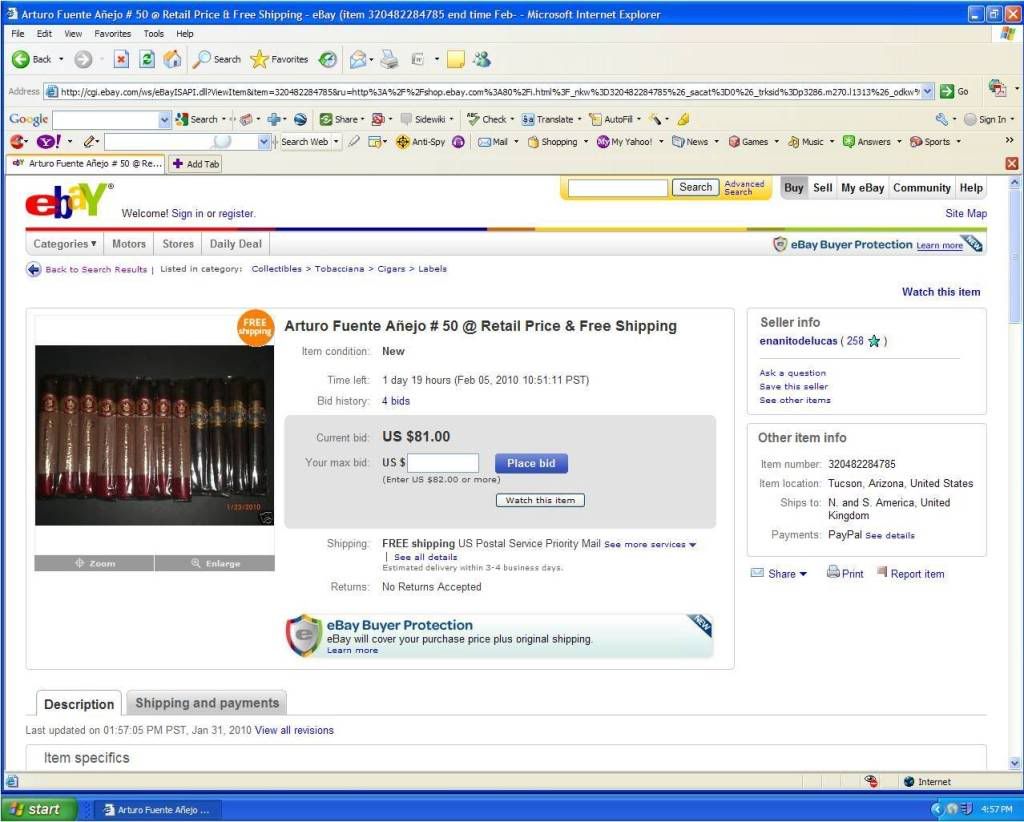Click the Go button beside the address bar
Viewport: 1024px width, 822px height.
(954, 91)
